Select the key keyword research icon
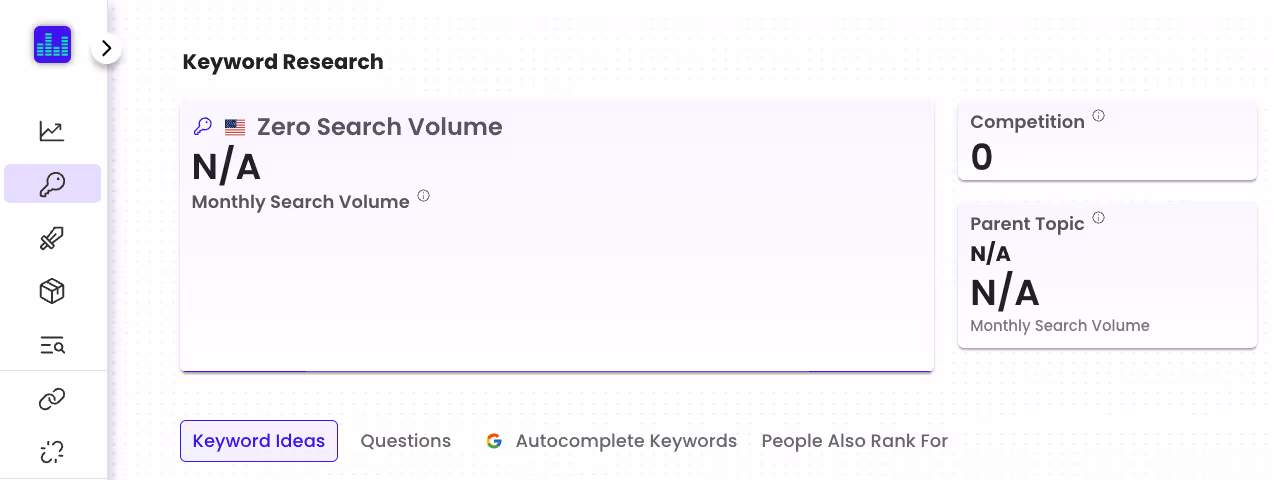Viewport: 1274px width, 480px height. (x=52, y=184)
